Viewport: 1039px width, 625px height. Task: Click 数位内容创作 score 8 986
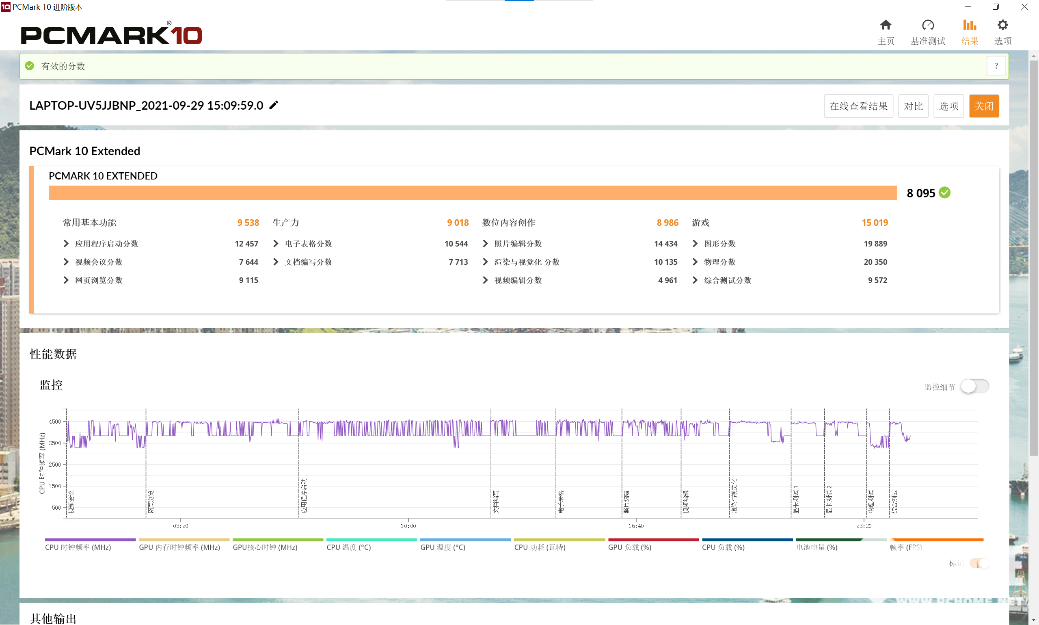coord(667,223)
